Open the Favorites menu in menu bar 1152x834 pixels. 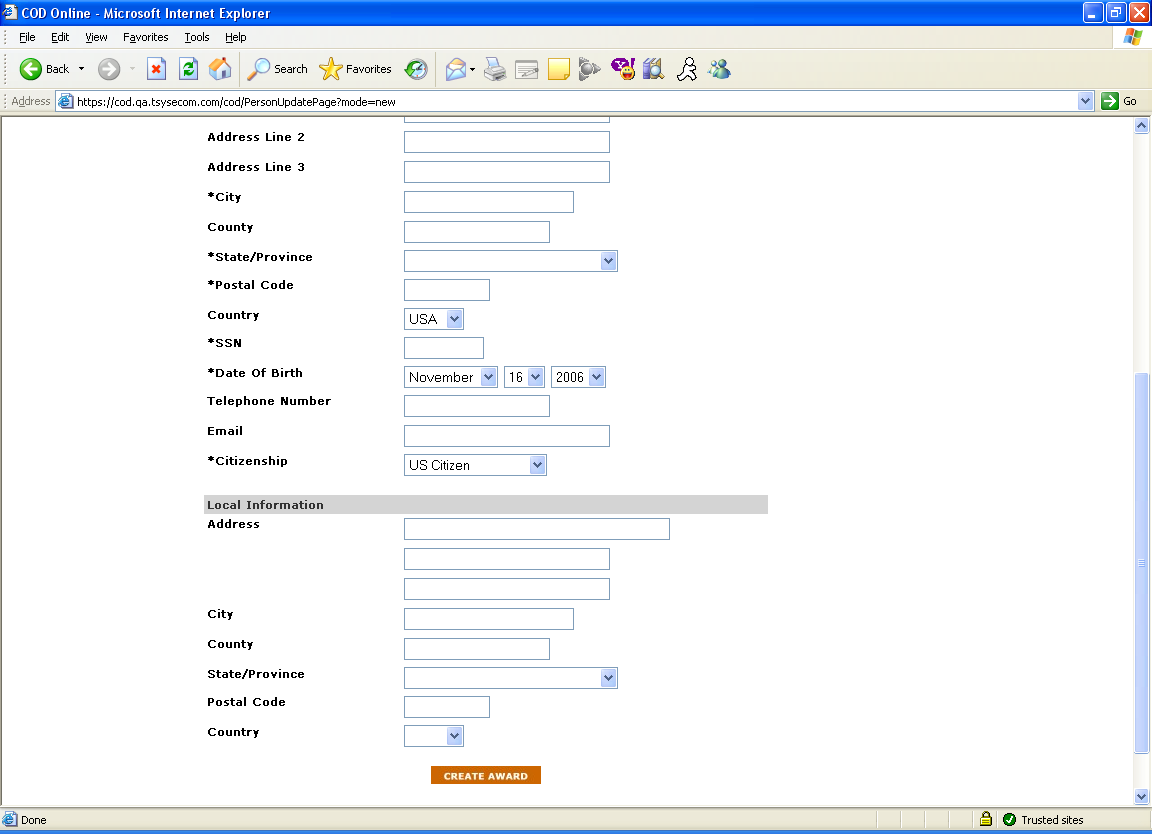click(146, 37)
